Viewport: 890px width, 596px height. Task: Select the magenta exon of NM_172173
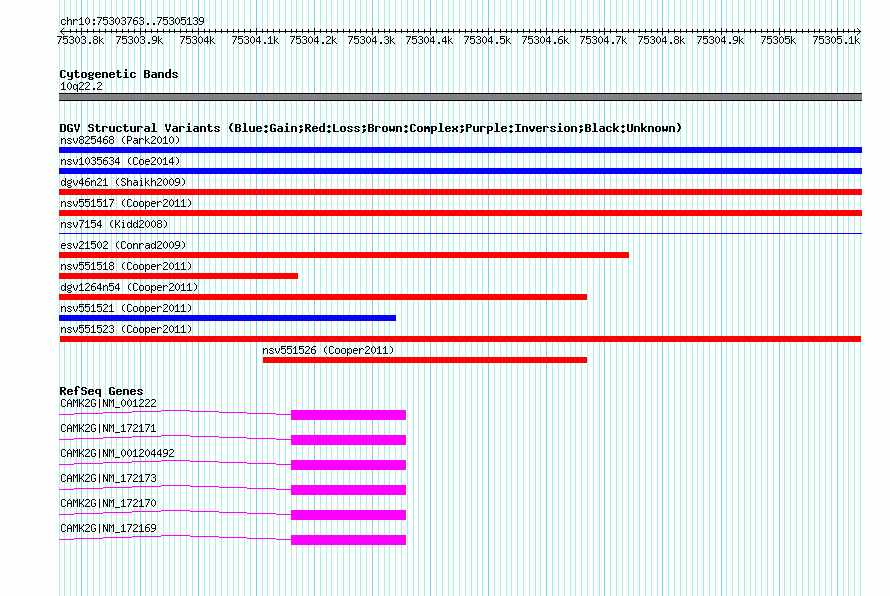[x=349, y=490]
